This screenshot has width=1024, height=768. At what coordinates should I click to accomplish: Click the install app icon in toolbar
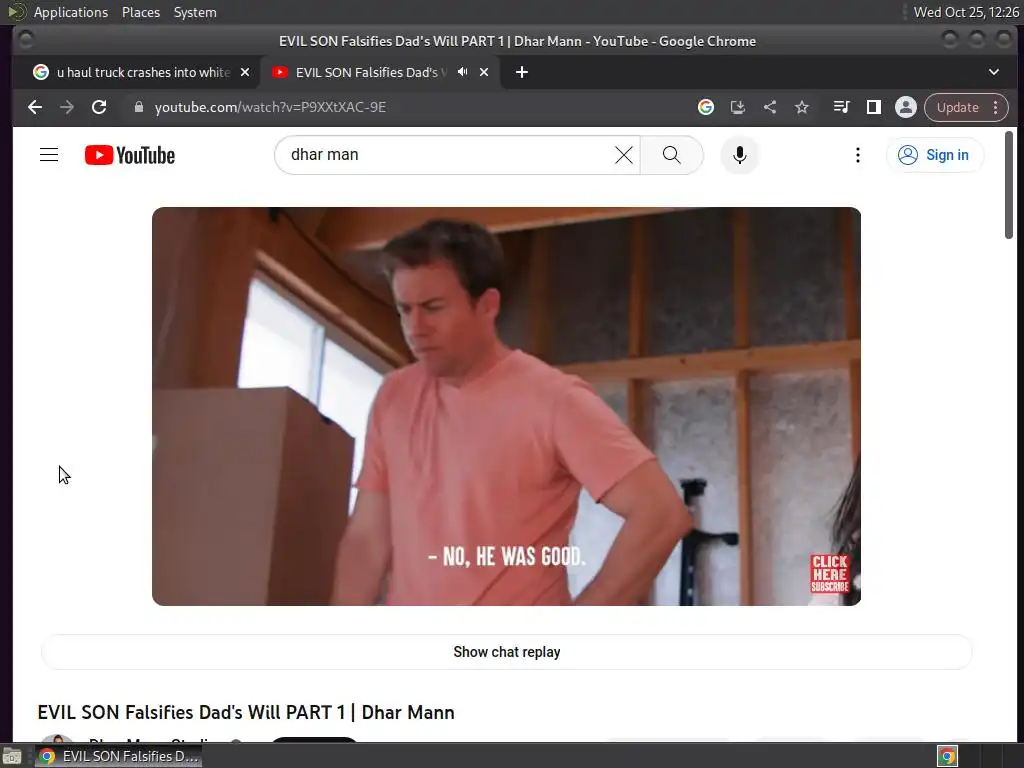tap(737, 107)
